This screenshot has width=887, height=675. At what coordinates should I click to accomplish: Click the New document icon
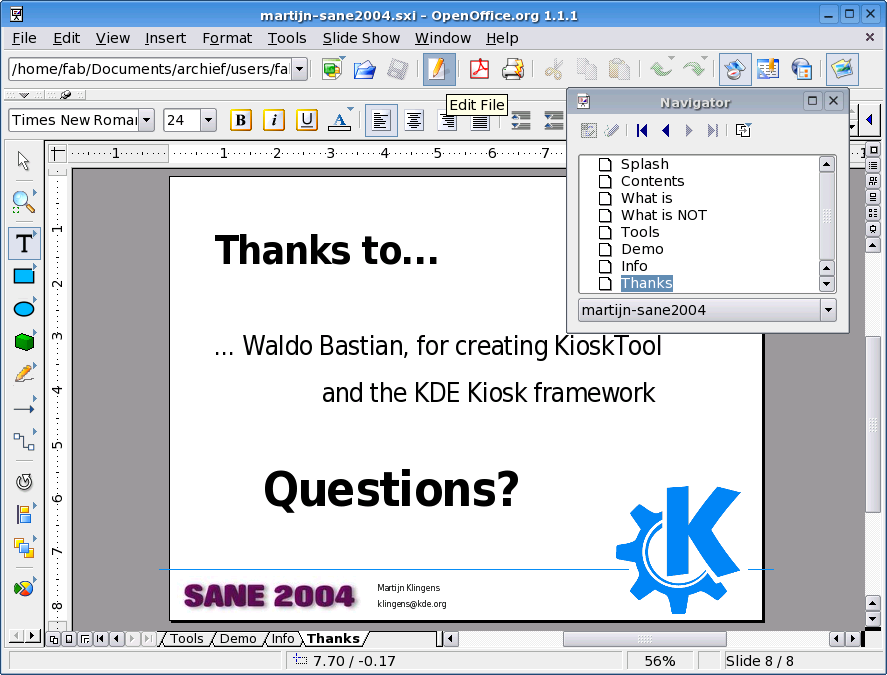pyautogui.click(x=331, y=70)
